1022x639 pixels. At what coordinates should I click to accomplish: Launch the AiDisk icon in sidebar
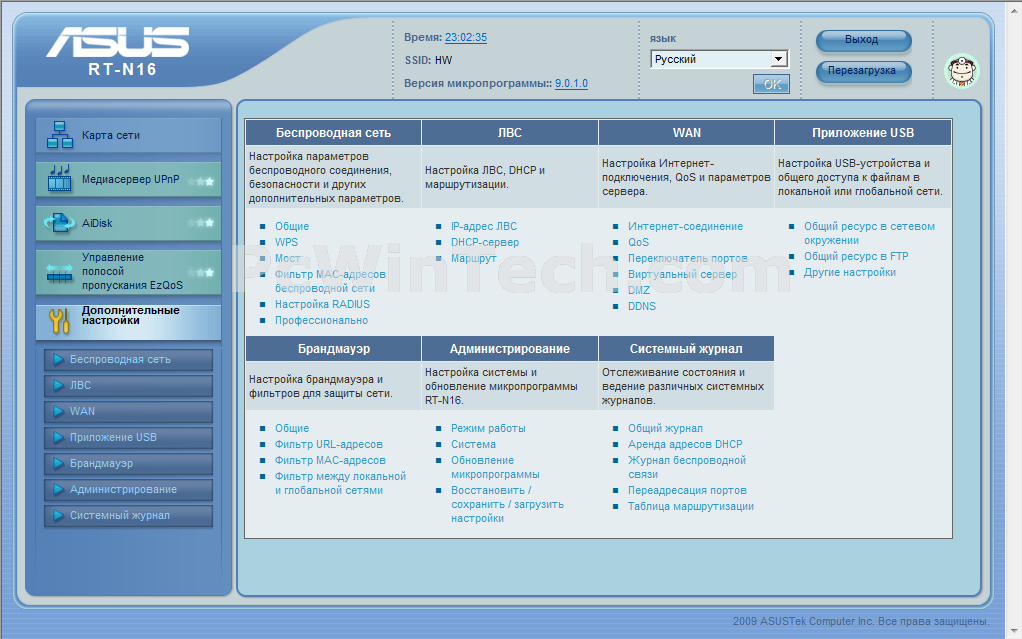pos(59,223)
